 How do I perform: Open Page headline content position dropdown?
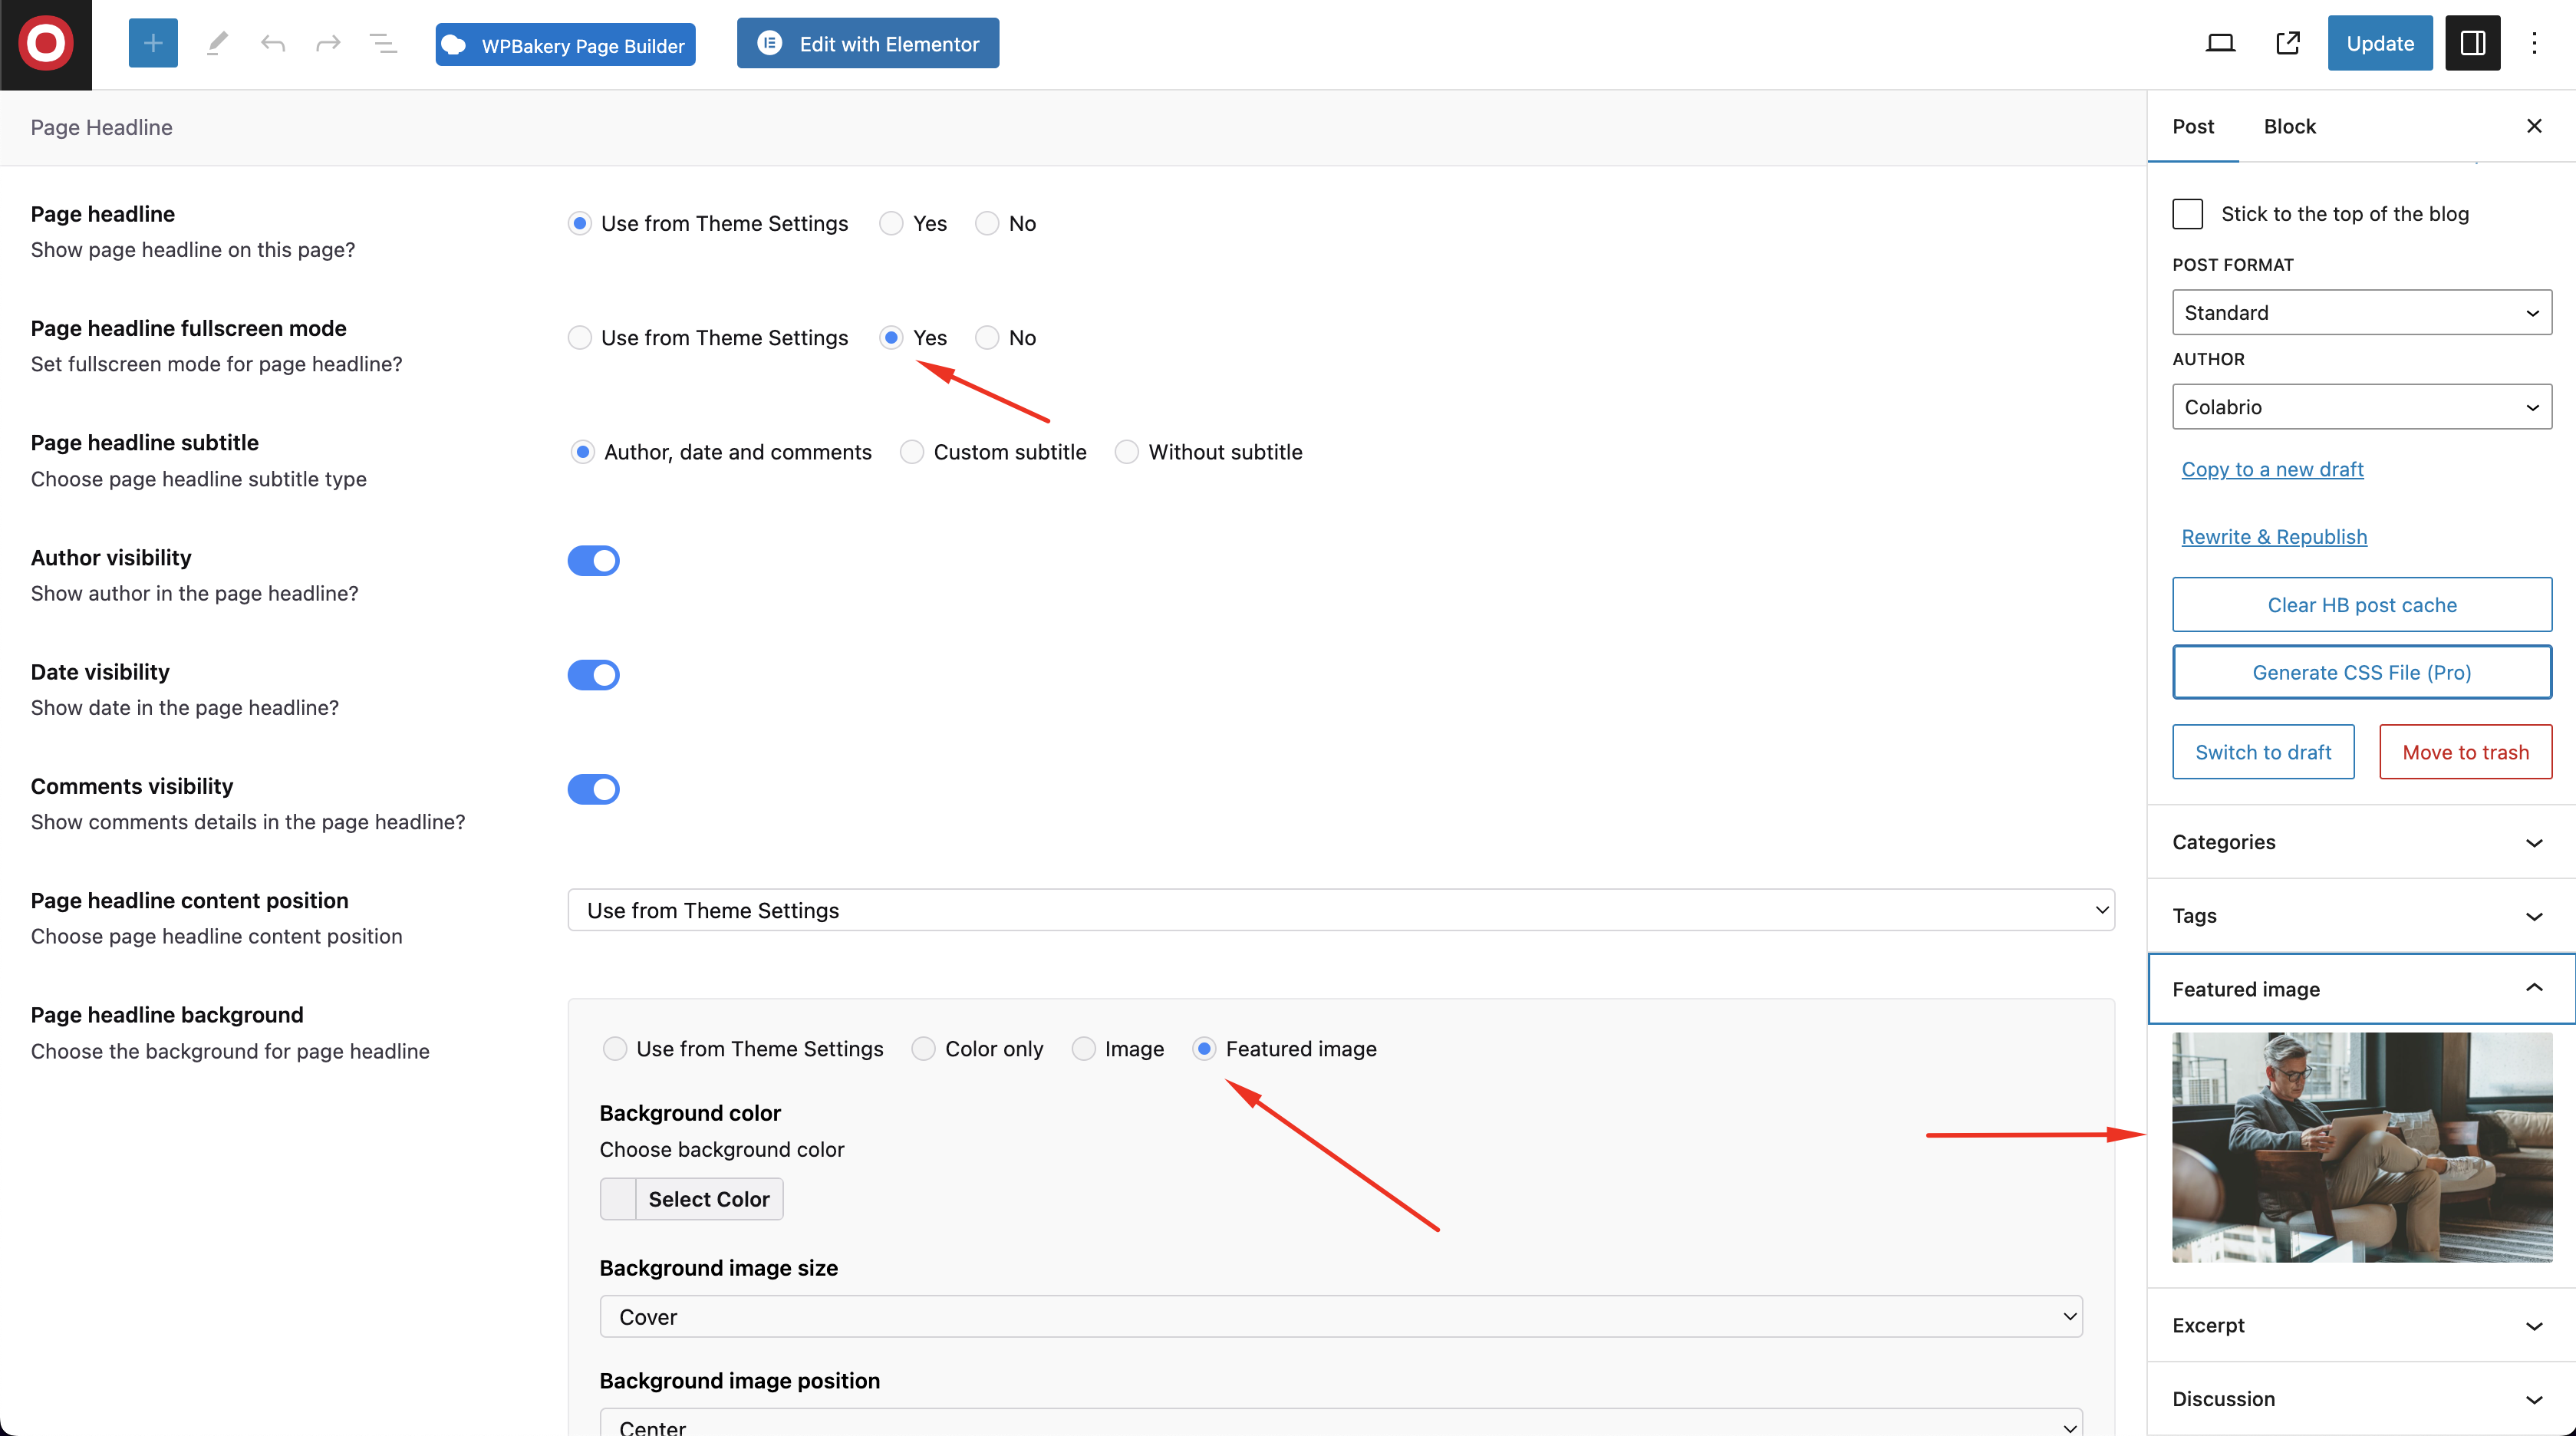click(1341, 910)
